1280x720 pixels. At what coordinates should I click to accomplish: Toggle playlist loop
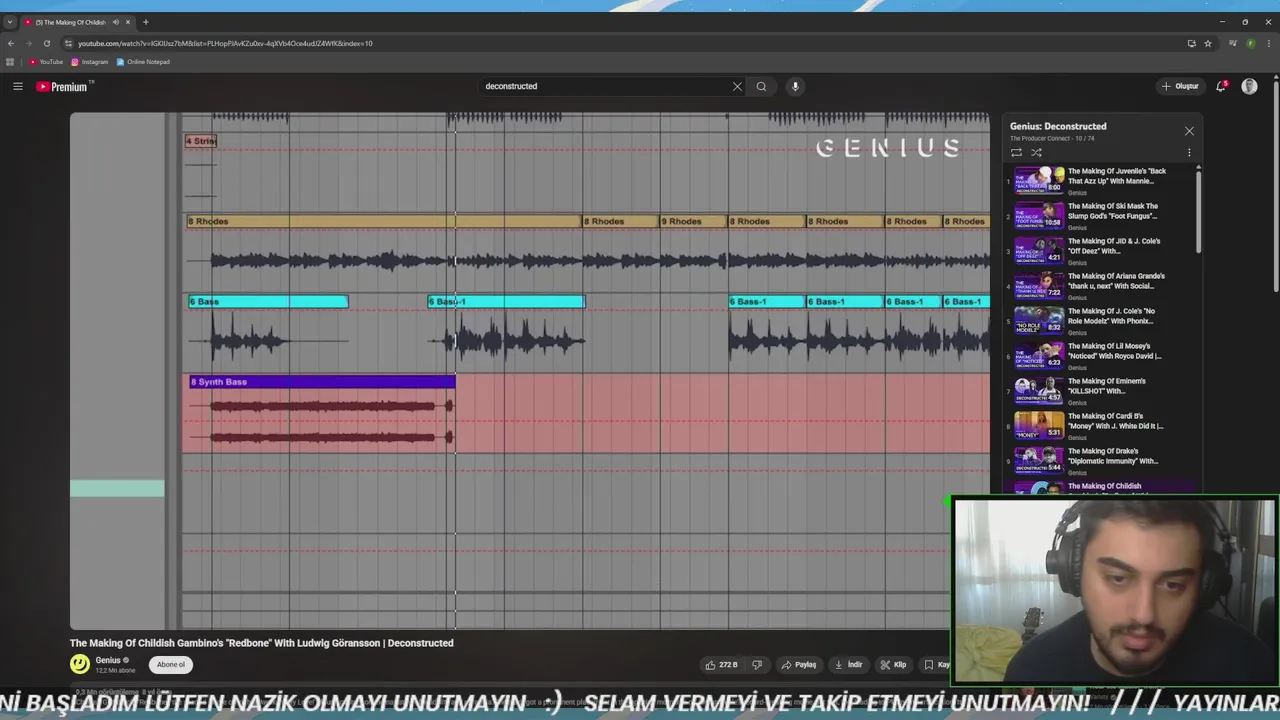[x=1016, y=153]
